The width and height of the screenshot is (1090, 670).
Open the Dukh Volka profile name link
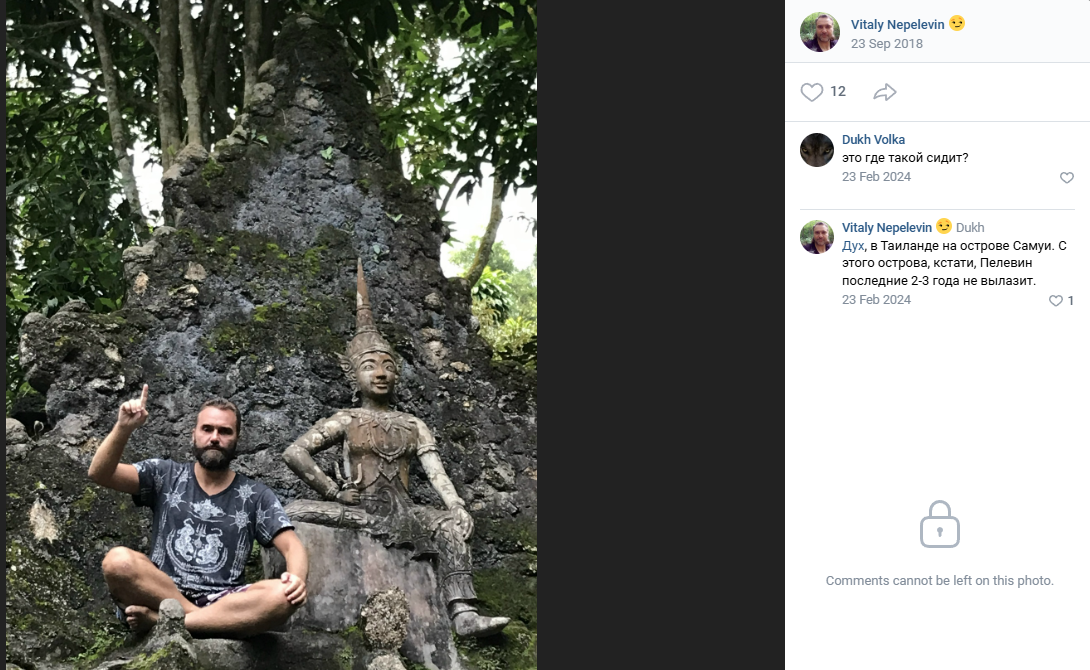(x=873, y=140)
